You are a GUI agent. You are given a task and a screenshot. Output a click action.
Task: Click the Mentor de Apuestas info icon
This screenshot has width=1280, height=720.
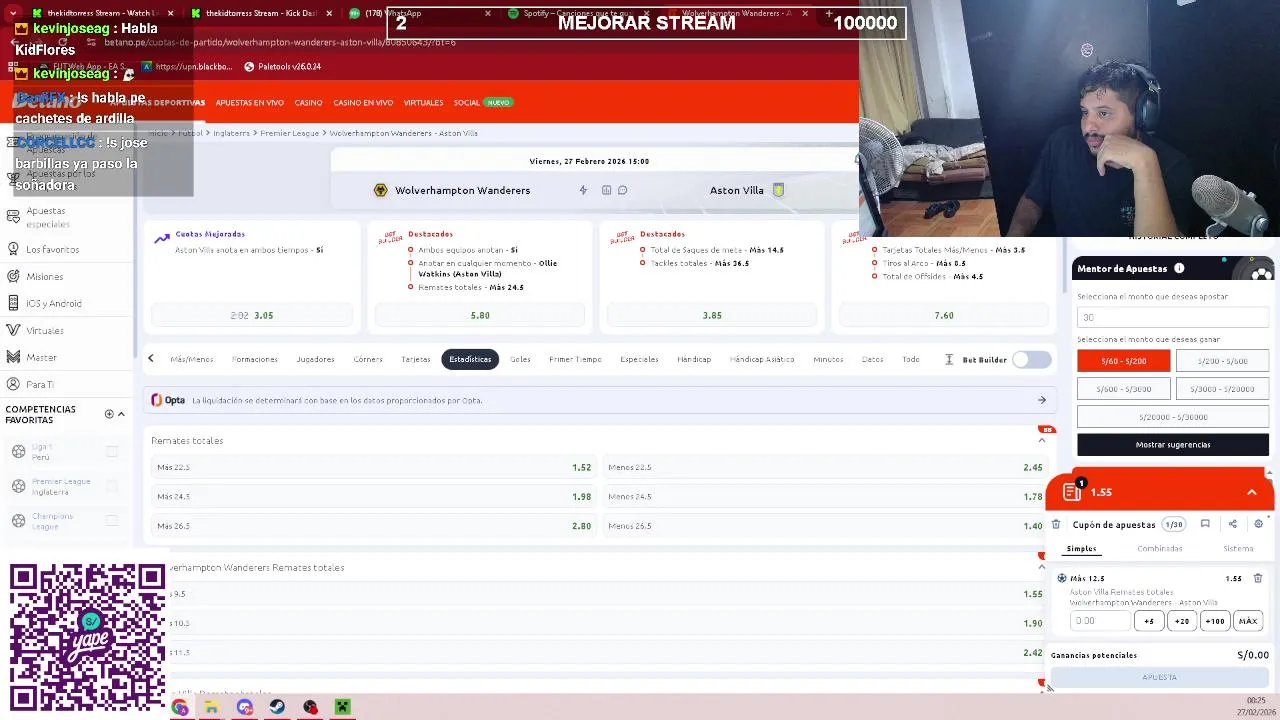point(1179,268)
